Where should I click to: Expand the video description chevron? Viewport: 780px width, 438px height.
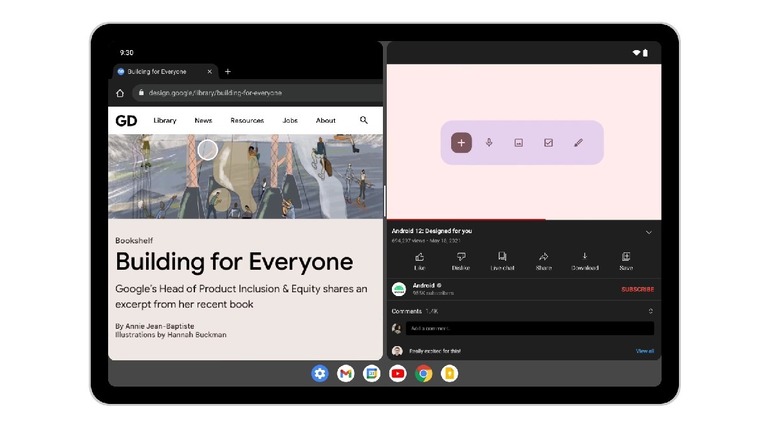[649, 232]
